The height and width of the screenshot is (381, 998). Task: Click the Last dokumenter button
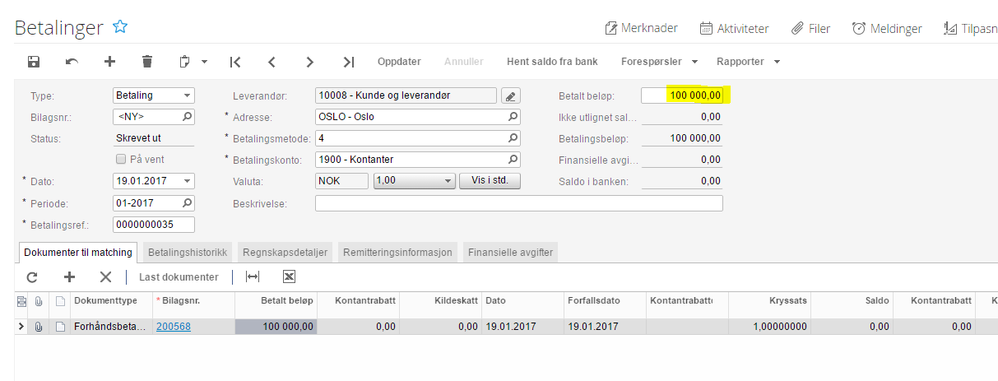pos(179,277)
